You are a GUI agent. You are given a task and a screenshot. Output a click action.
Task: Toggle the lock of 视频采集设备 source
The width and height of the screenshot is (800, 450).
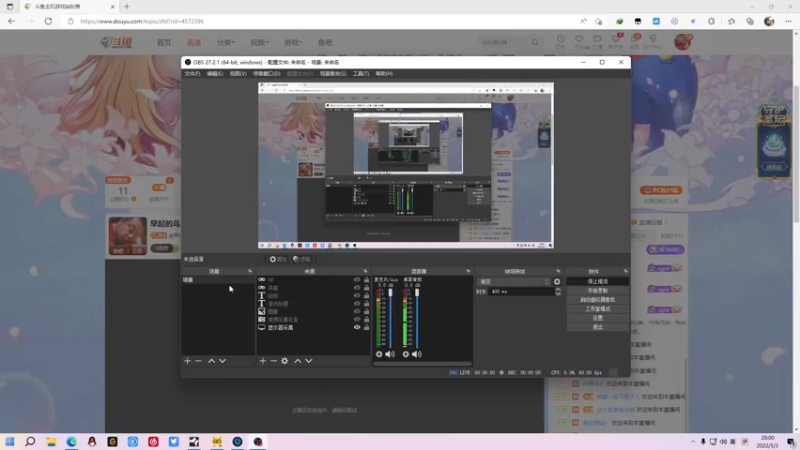point(366,319)
